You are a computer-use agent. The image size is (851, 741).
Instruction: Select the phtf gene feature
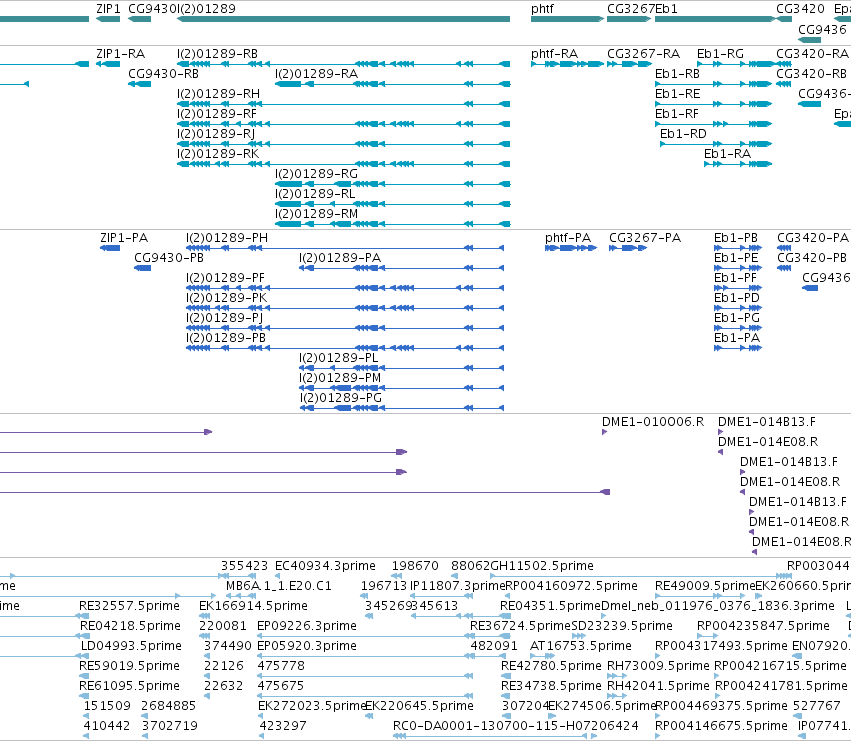(x=567, y=19)
